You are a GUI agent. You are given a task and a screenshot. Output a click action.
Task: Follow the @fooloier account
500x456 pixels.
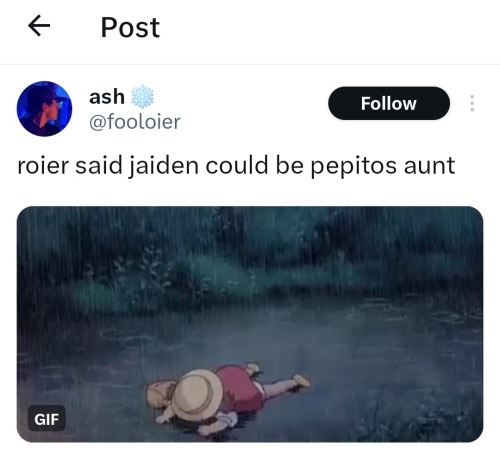point(389,103)
